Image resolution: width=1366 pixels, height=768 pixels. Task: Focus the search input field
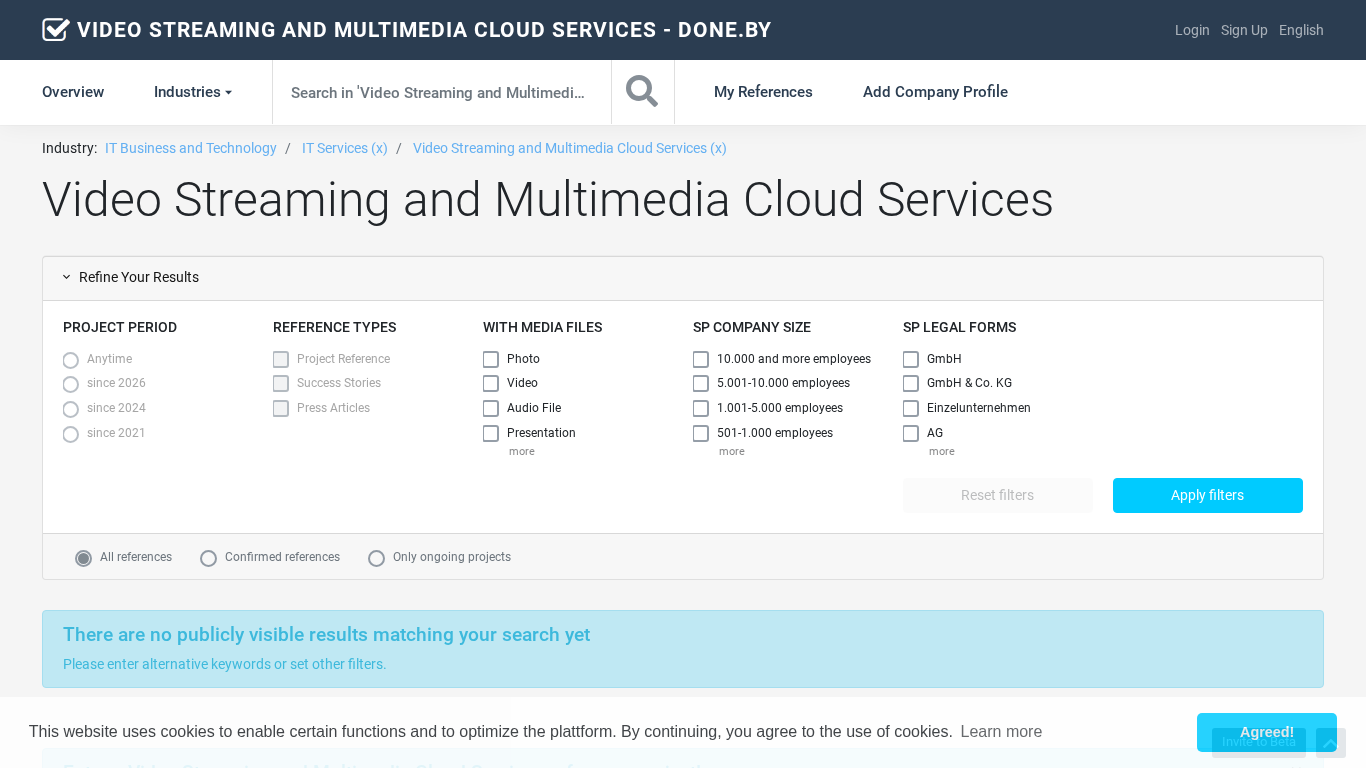[440, 93]
